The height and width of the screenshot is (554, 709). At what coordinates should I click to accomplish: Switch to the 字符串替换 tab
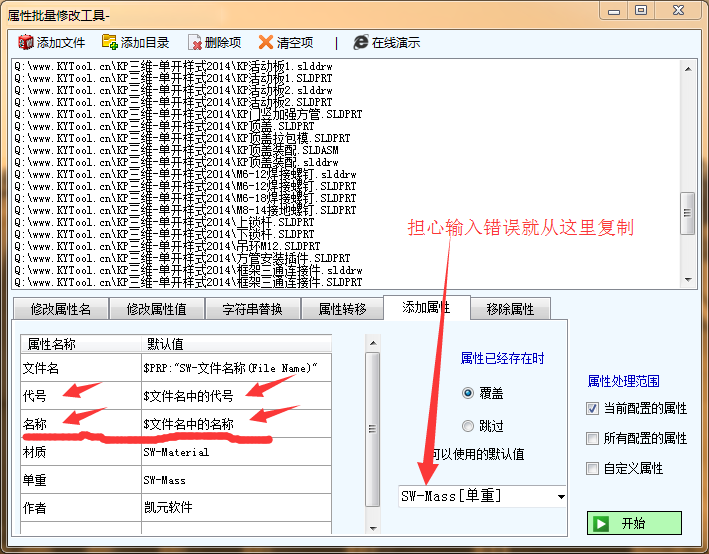[252, 309]
